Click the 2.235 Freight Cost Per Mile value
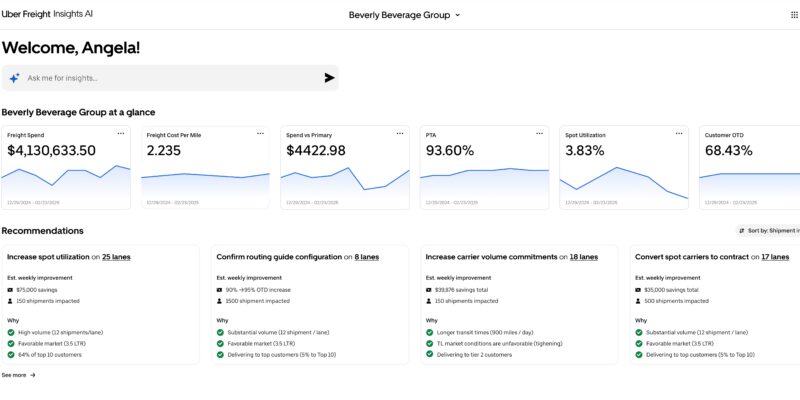This screenshot has height=400, width=800. (163, 151)
